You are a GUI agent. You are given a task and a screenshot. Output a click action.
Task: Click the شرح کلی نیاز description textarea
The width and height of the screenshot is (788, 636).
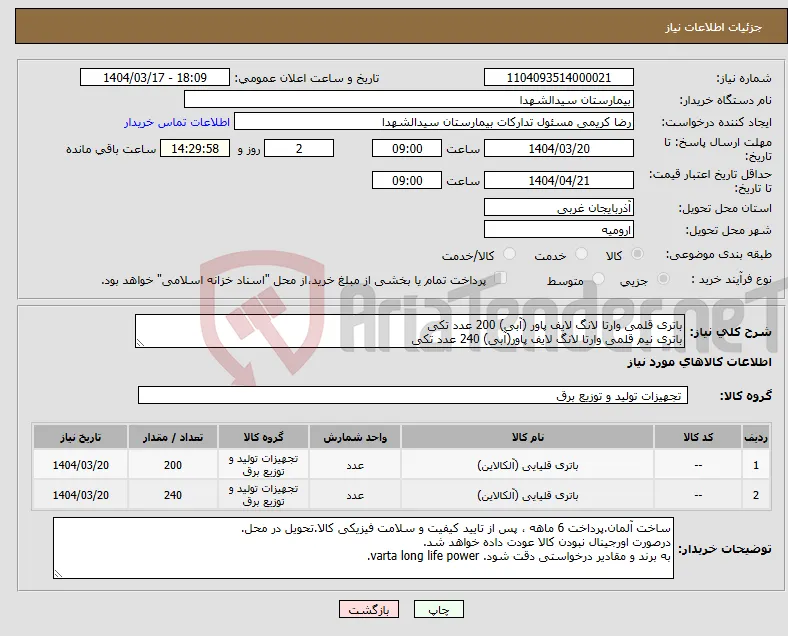coord(410,331)
